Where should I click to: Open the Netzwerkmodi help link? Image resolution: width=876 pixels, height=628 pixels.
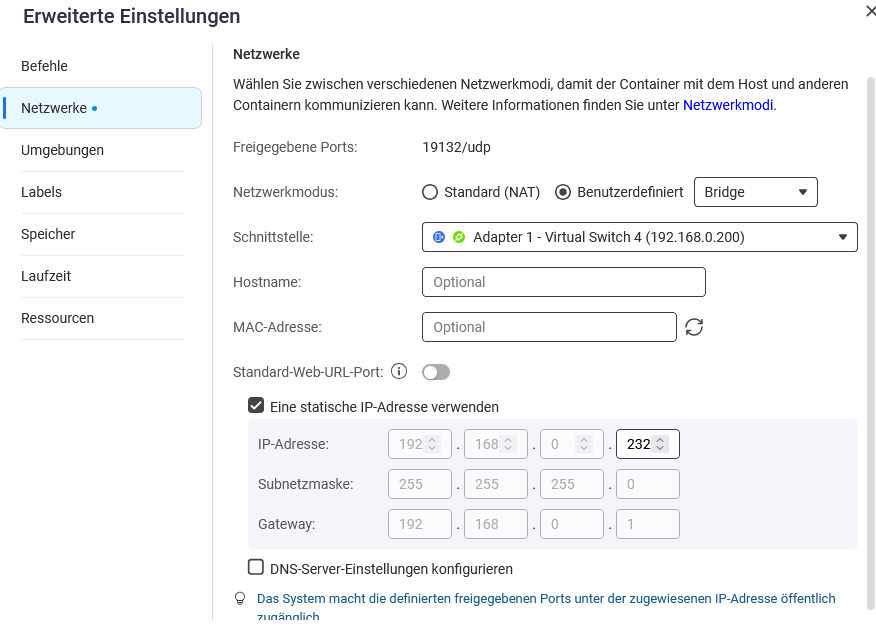tap(728, 104)
